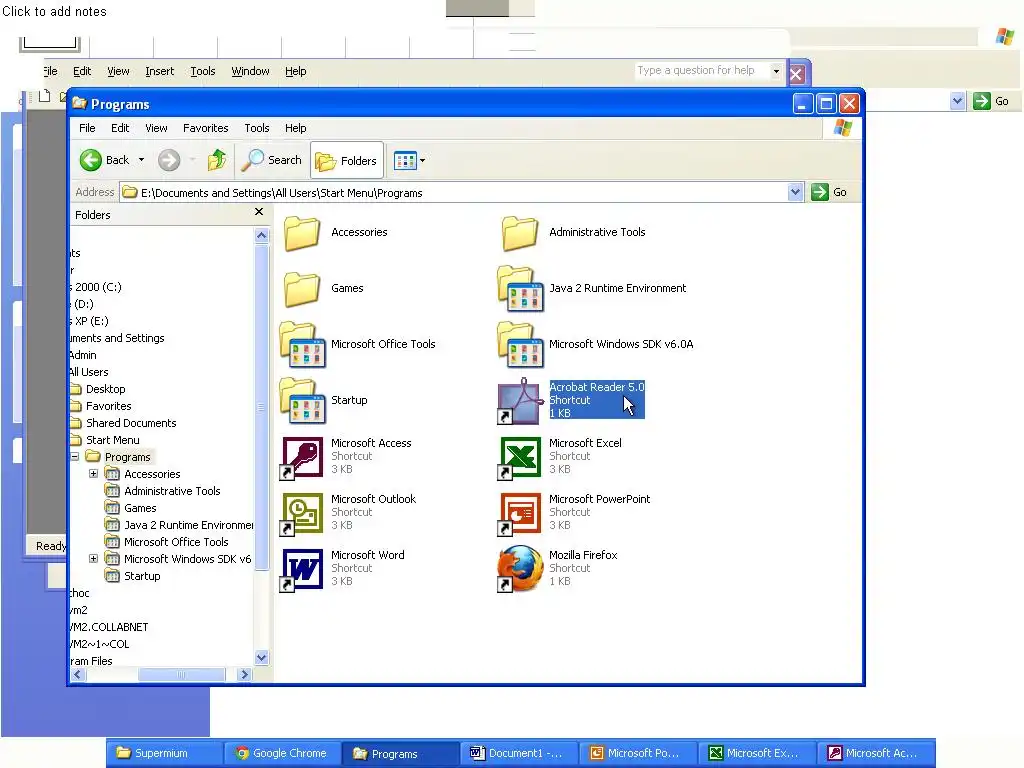Select Start Menu in the folder tree
Screen dimensions: 1024x768
pyautogui.click(x=112, y=440)
